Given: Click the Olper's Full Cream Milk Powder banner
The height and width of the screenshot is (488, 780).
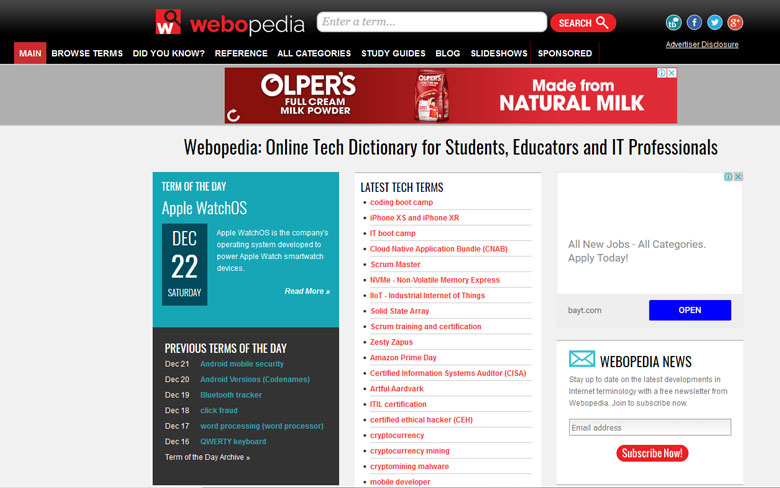Looking at the screenshot, I should (x=451, y=96).
